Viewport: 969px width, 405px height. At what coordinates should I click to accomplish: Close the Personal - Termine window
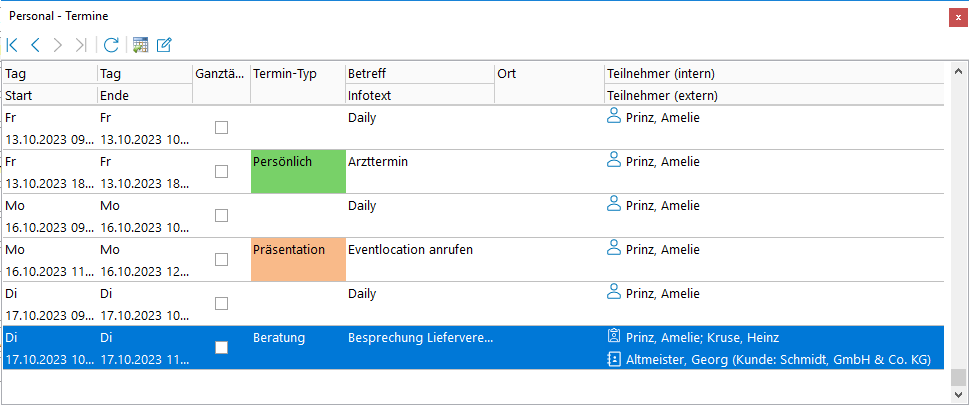pos(957,17)
